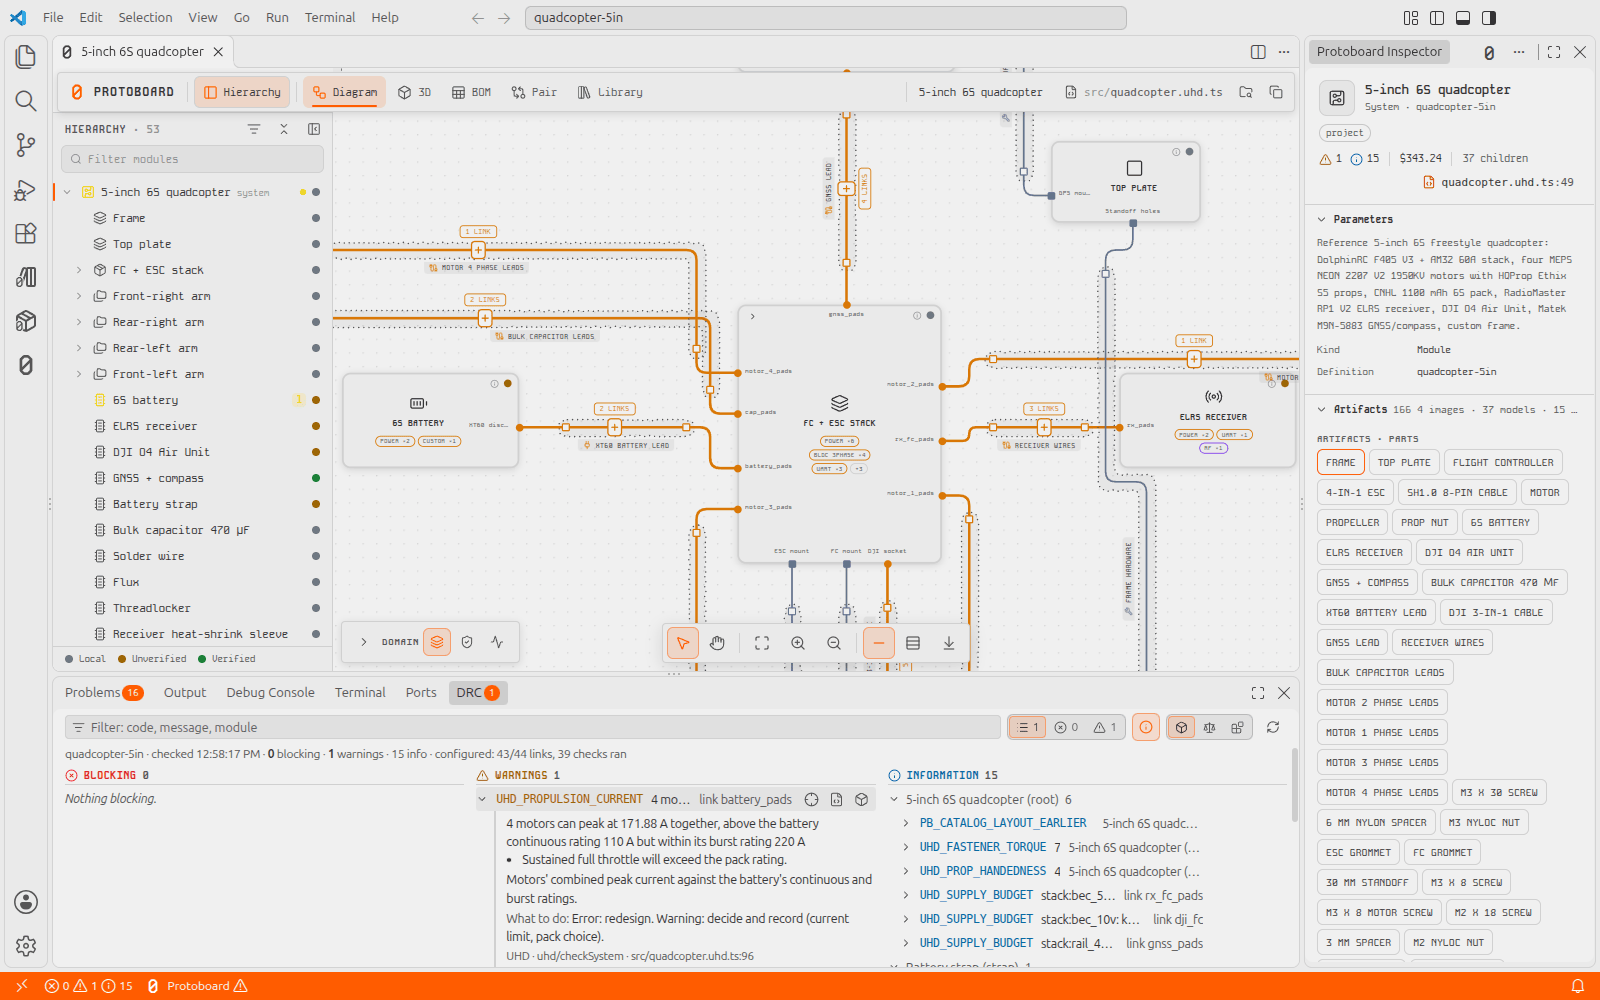This screenshot has width=1600, height=1000.
Task: Click the download export icon on diagram toolbar
Action: (x=949, y=643)
